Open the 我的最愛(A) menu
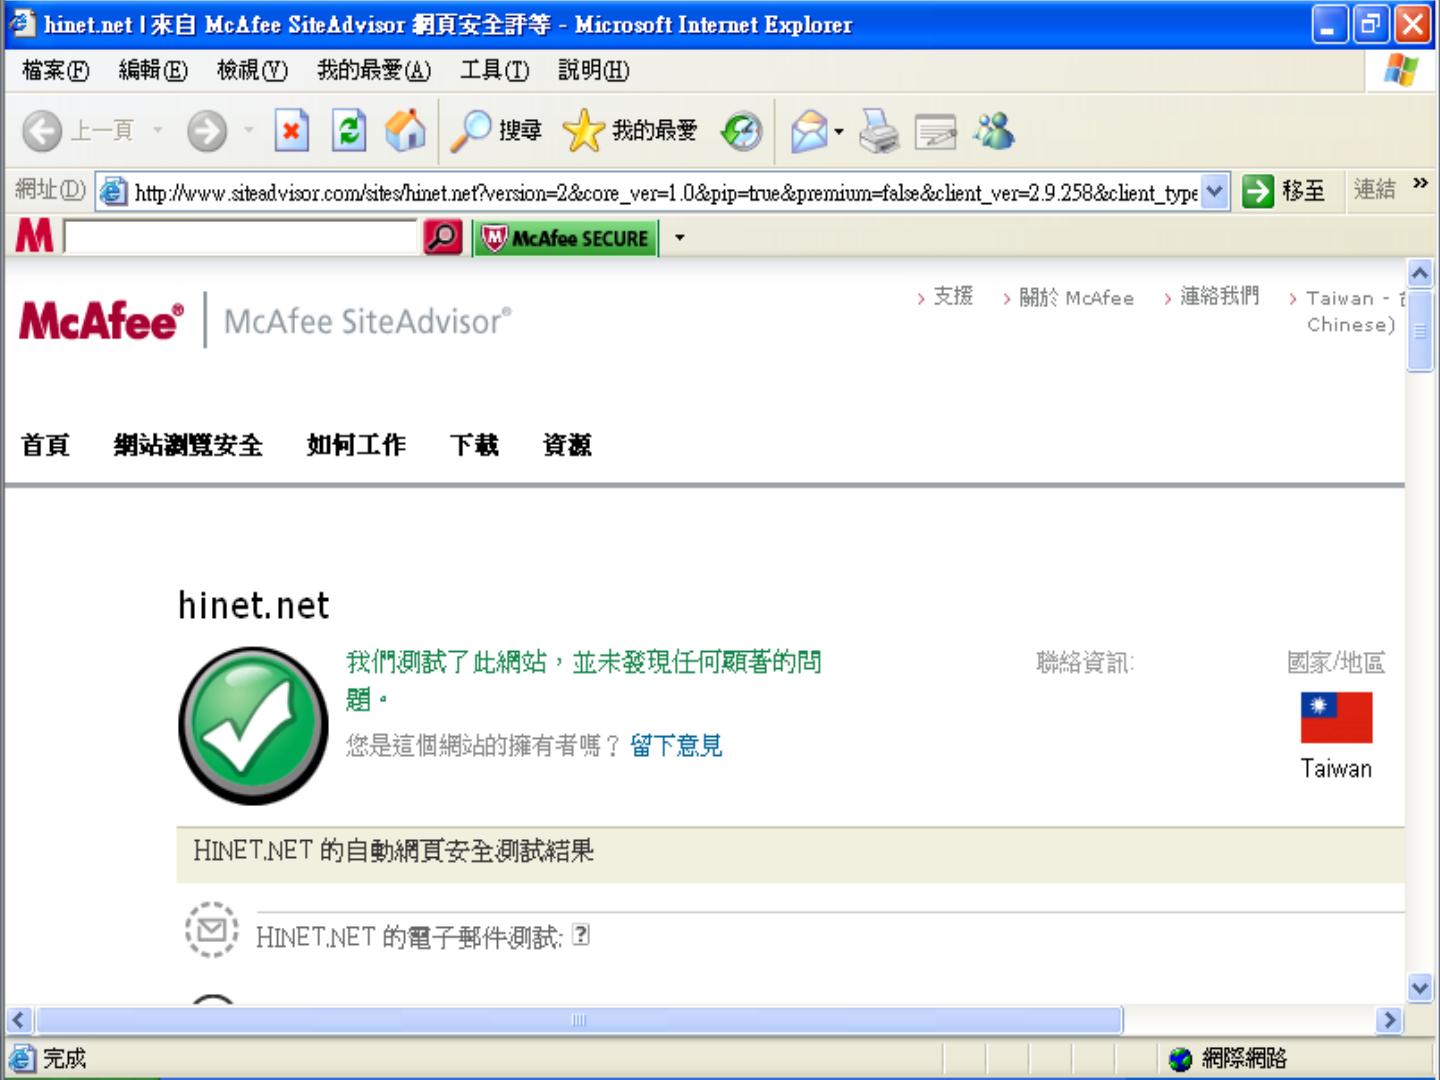Image resolution: width=1440 pixels, height=1080 pixels. point(374,70)
